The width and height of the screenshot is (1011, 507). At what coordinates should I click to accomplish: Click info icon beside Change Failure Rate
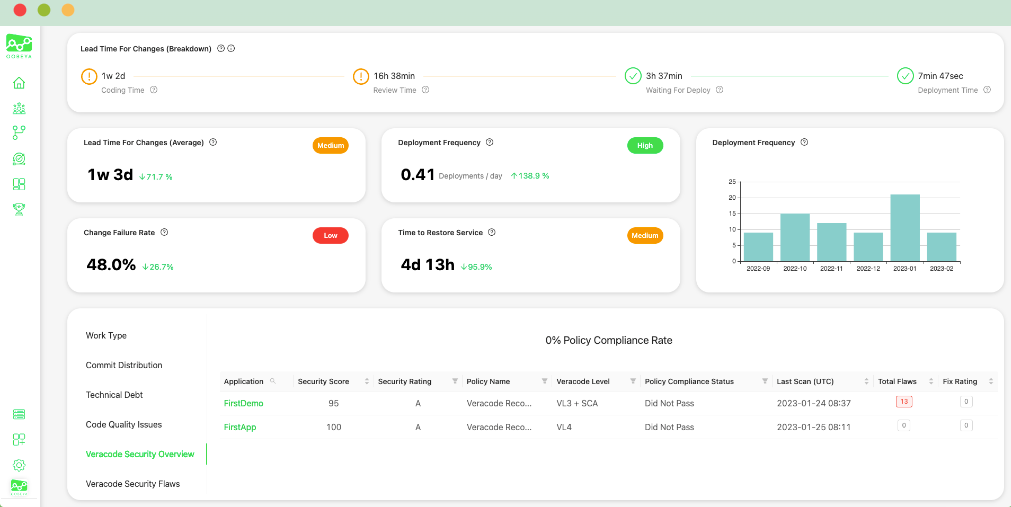(x=164, y=232)
